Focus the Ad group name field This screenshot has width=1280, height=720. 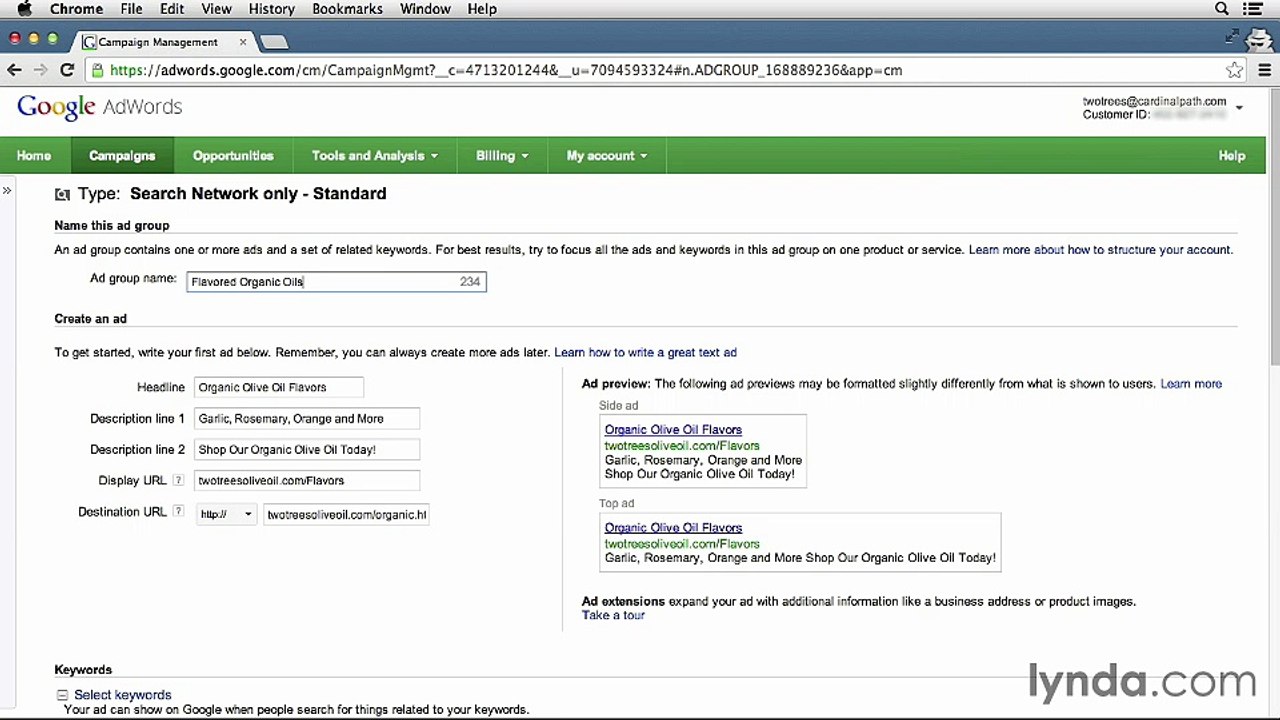[336, 282]
